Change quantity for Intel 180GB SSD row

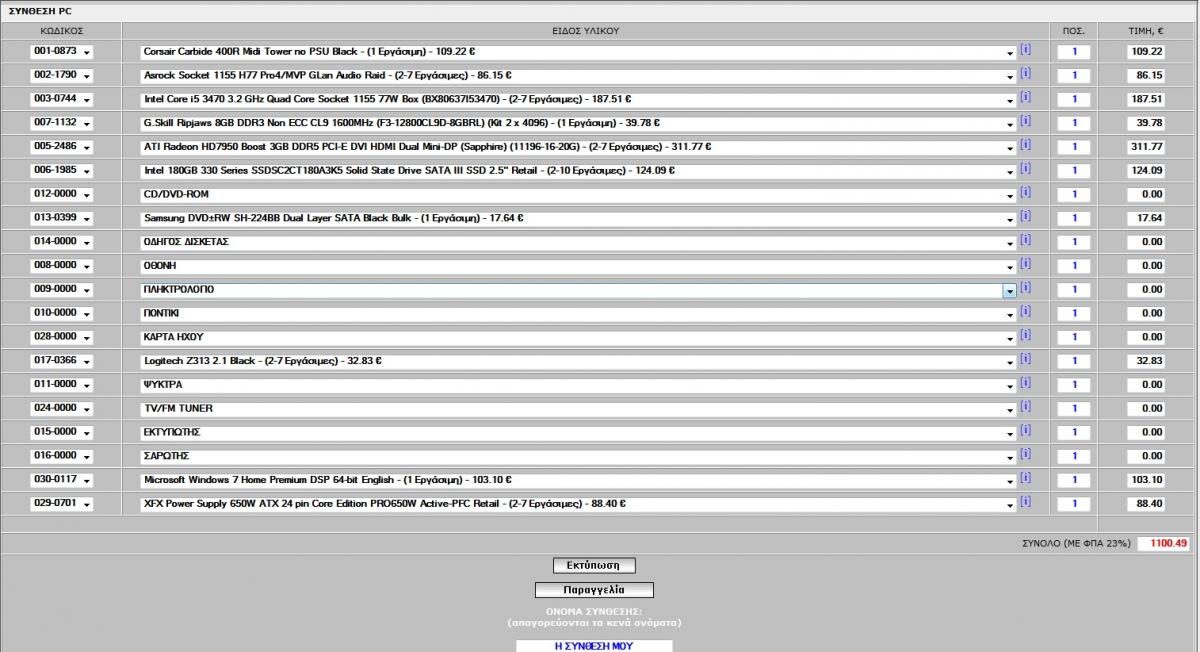[1074, 171]
